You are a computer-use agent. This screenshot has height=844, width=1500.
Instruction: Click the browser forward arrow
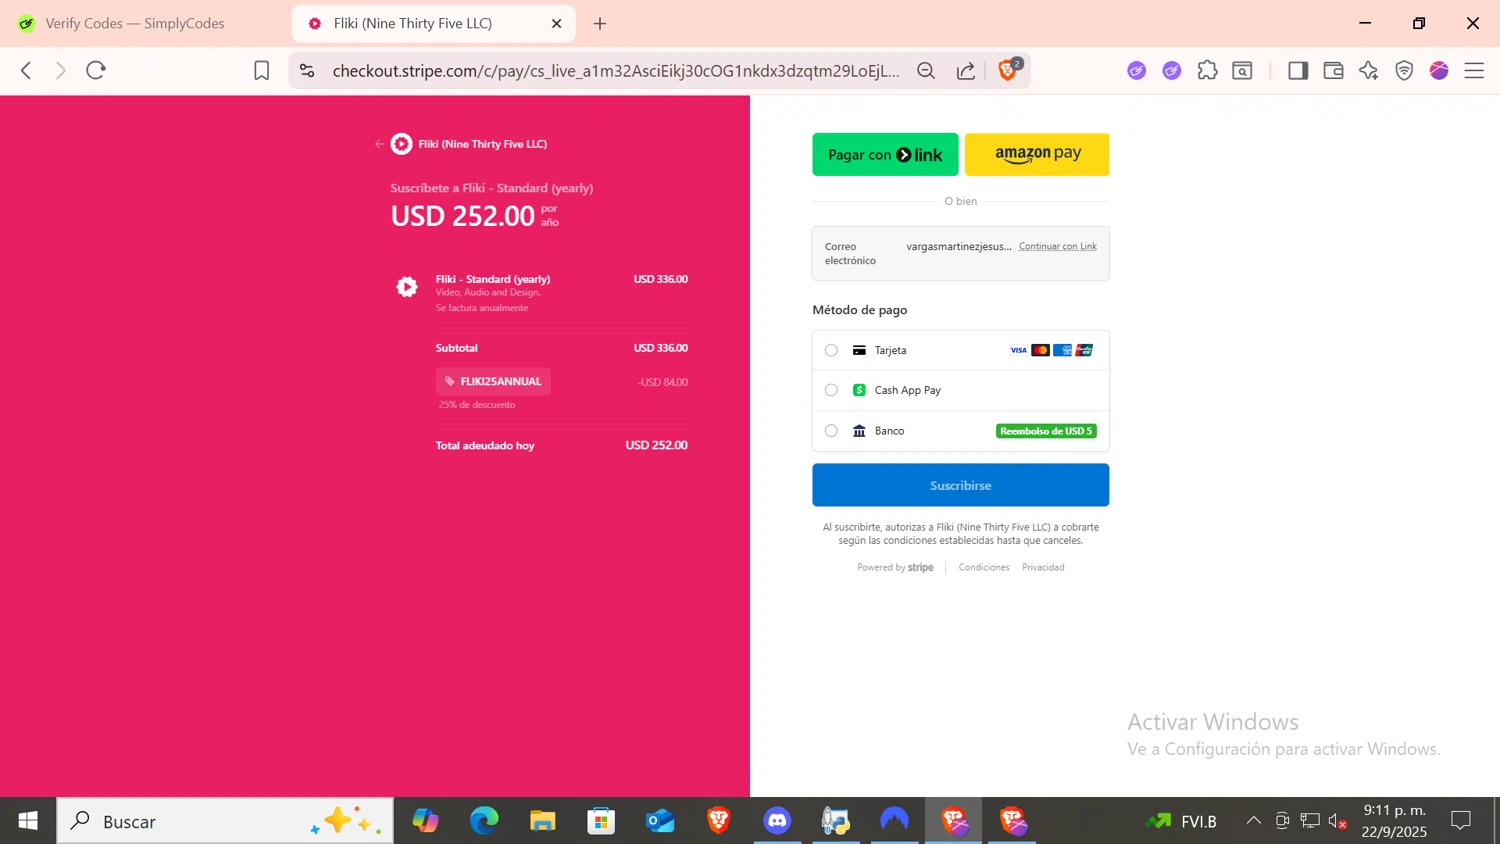click(x=60, y=70)
